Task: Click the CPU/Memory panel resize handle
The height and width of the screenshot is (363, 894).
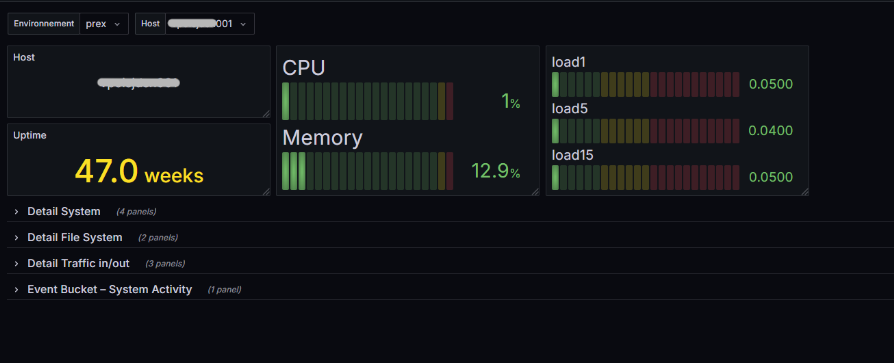Action: coord(535,191)
